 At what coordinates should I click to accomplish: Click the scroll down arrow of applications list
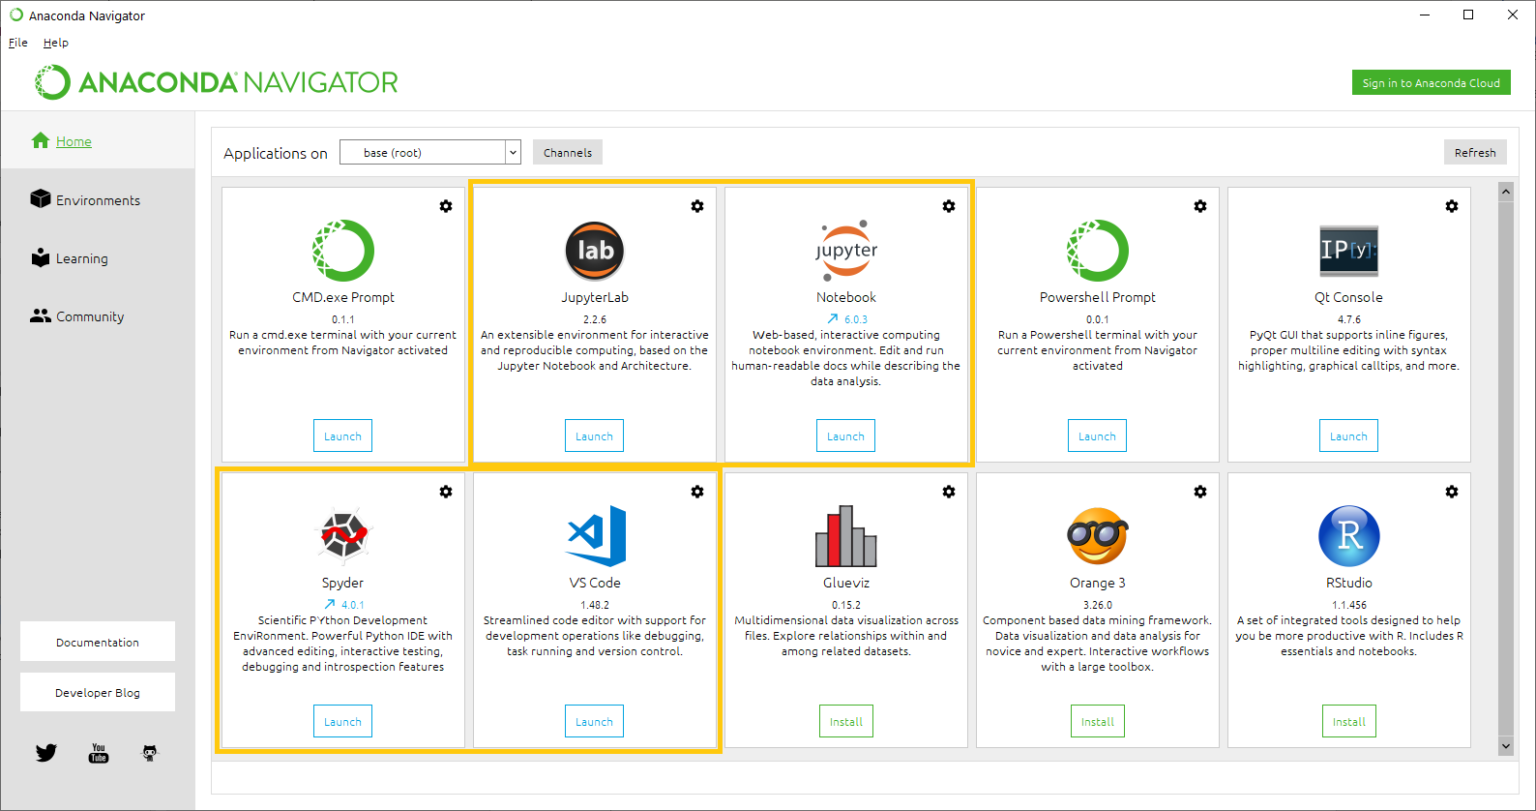click(x=1505, y=746)
